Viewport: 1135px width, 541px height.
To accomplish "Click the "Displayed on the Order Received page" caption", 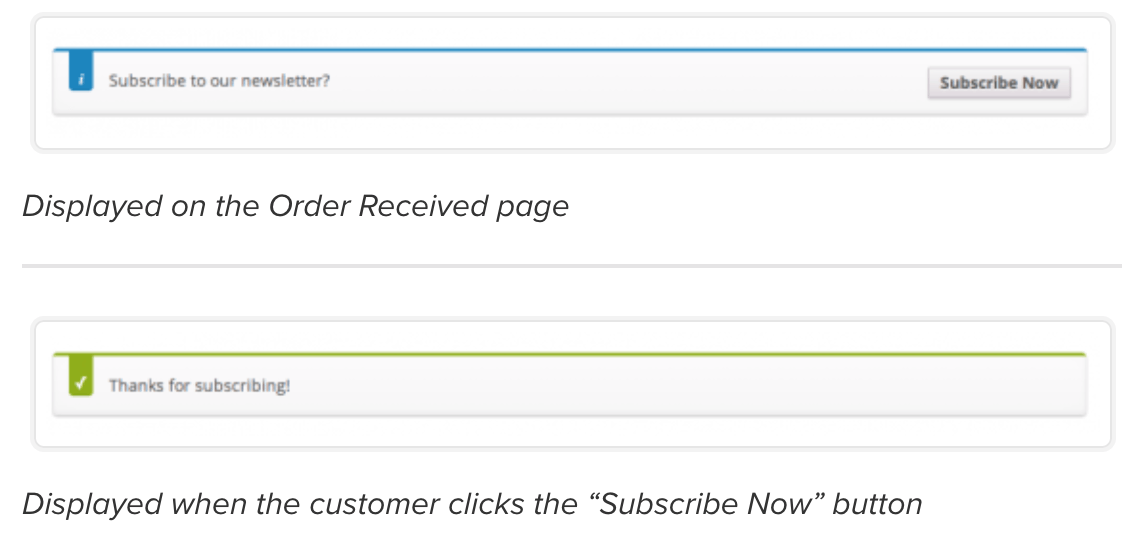I will pyautogui.click(x=295, y=206).
